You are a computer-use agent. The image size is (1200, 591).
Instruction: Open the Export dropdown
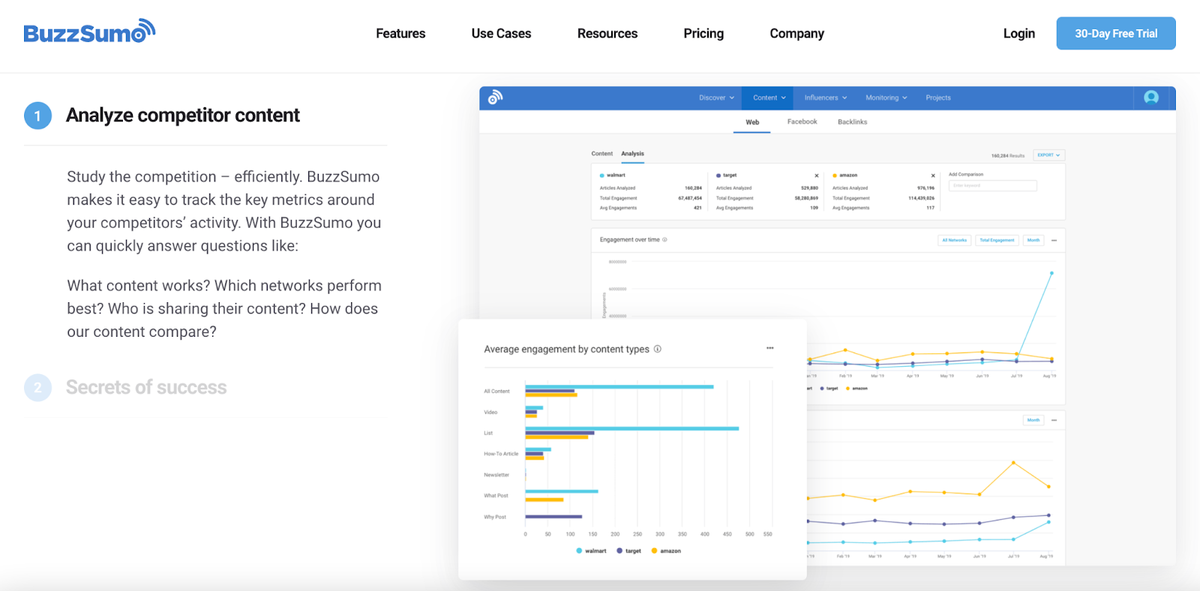[1049, 155]
